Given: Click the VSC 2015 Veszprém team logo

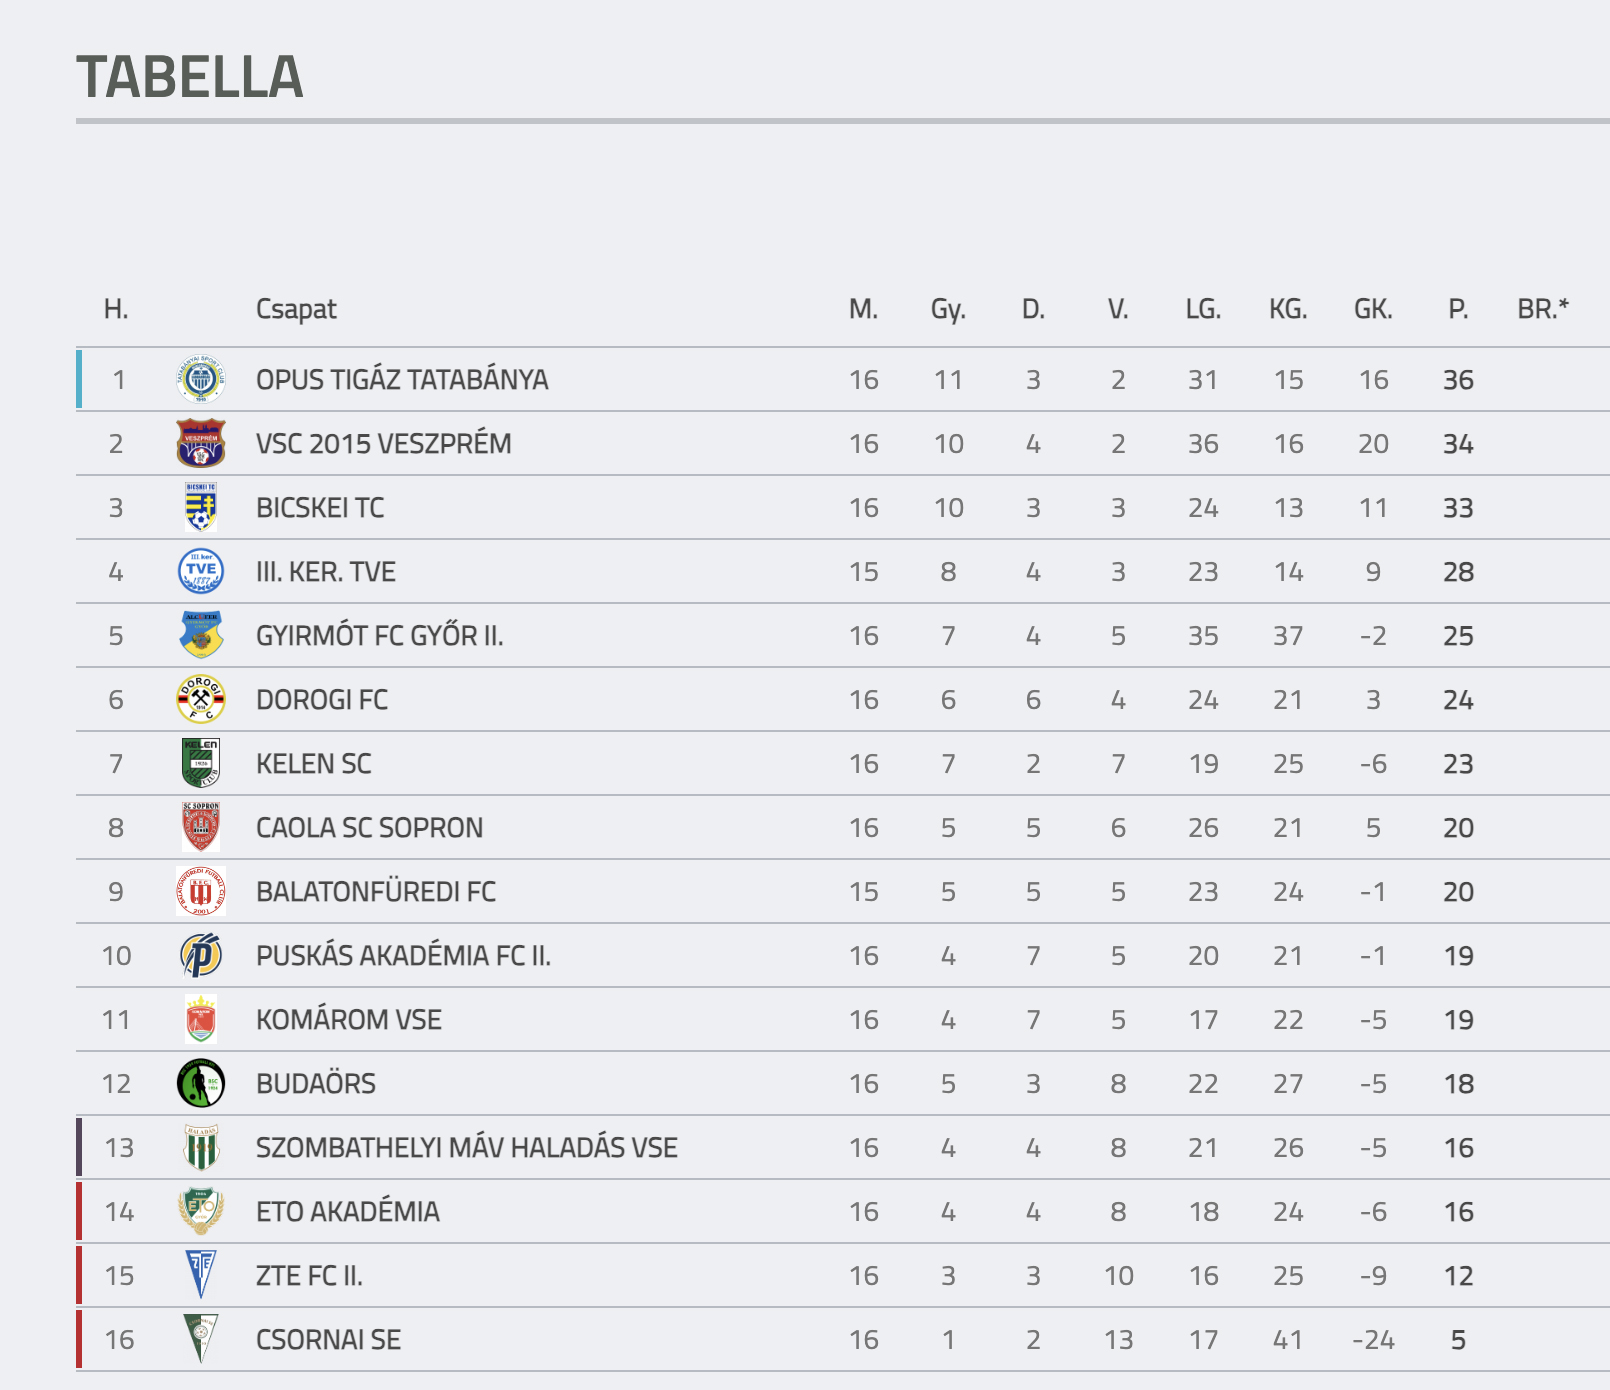Looking at the screenshot, I should [x=201, y=444].
